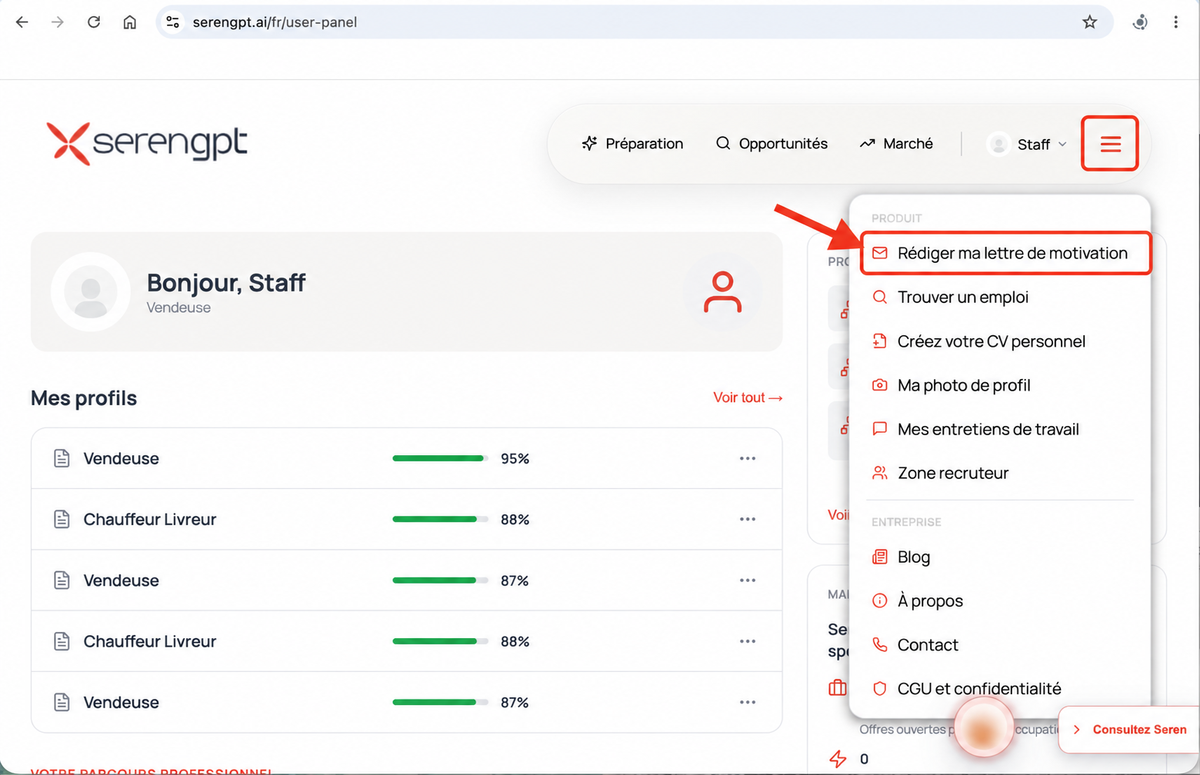Toggle the red hamburger menu icon
The image size is (1200, 775).
1110,144
